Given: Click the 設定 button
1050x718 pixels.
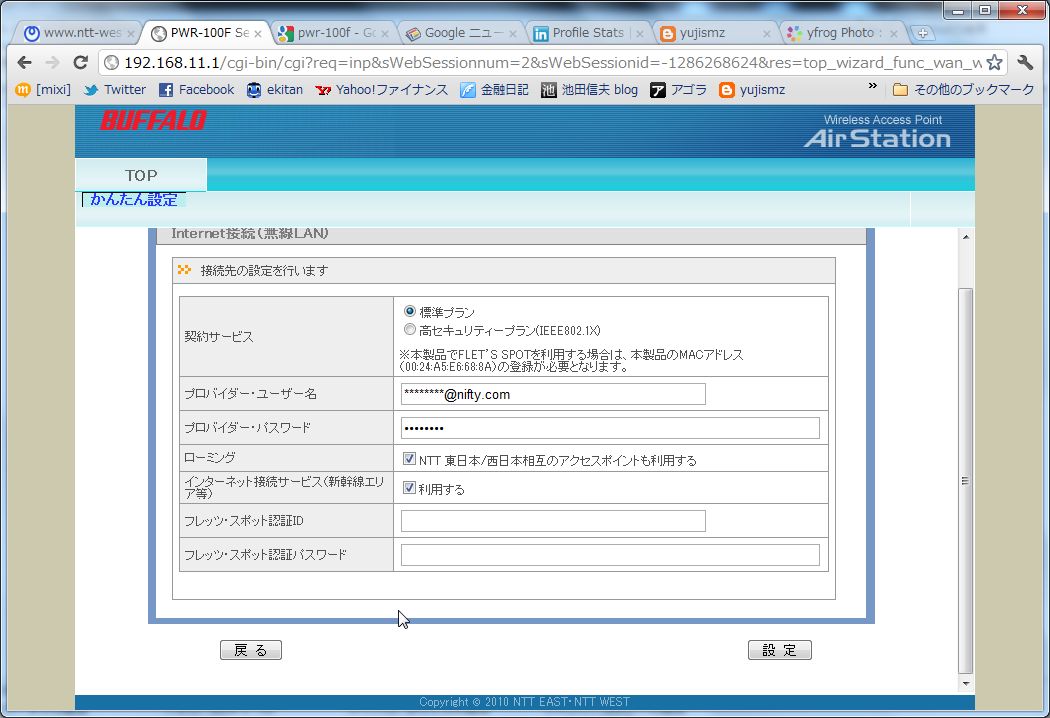Looking at the screenshot, I should click(779, 650).
